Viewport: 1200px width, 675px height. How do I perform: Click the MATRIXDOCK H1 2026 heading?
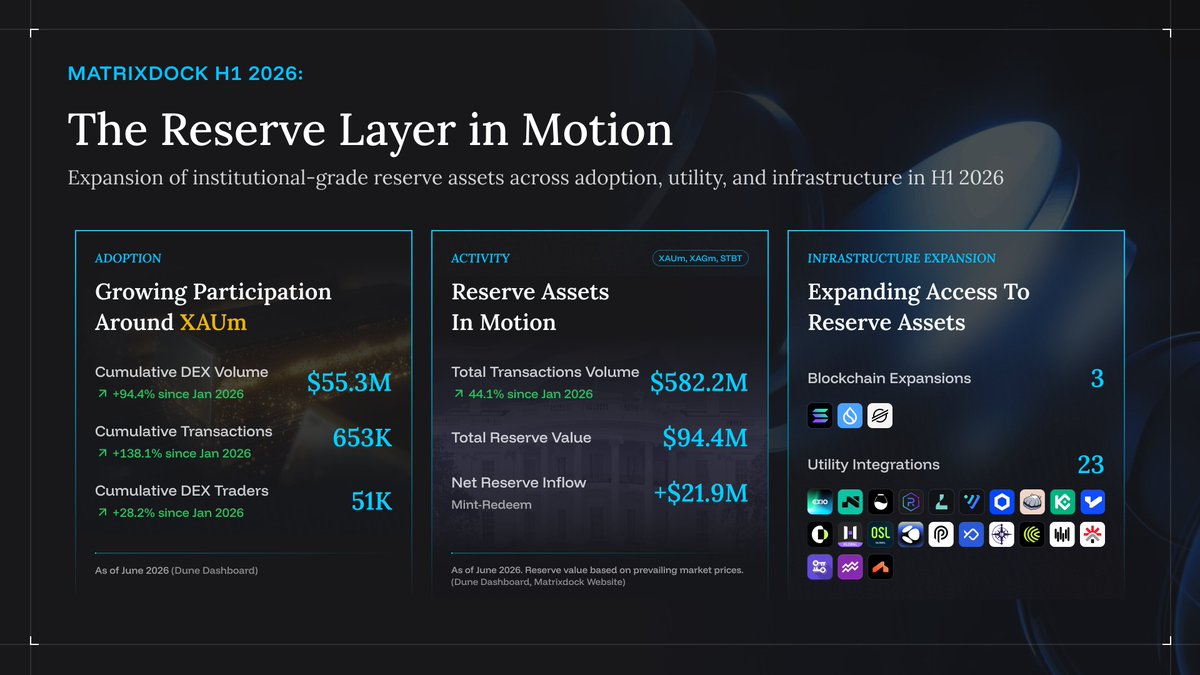point(185,73)
